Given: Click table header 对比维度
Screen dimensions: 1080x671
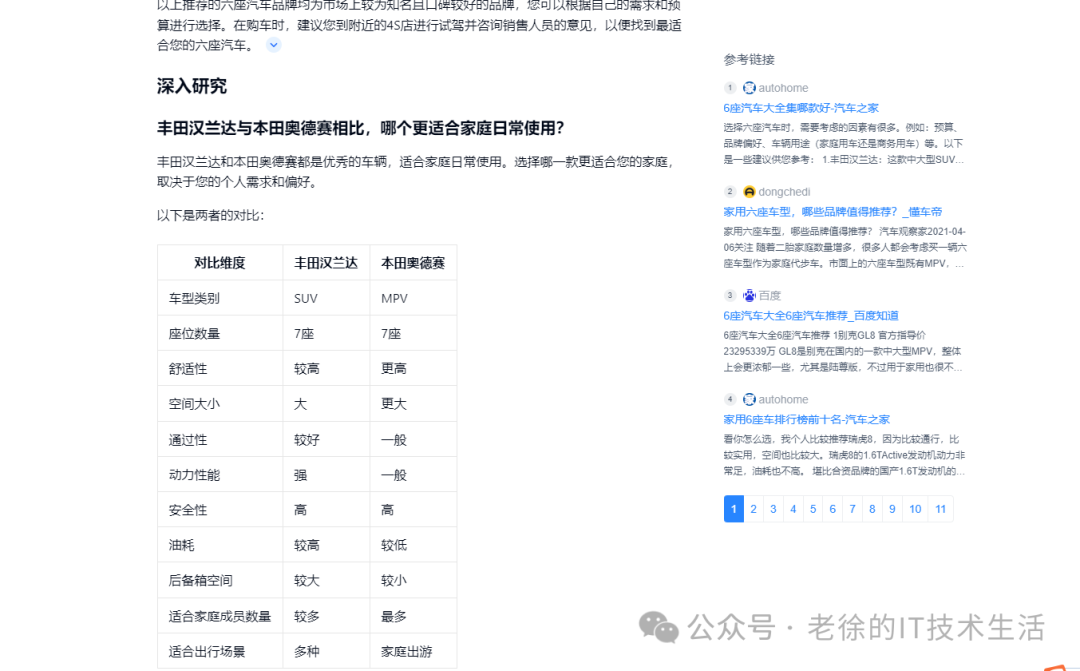Looking at the screenshot, I should [x=220, y=263].
